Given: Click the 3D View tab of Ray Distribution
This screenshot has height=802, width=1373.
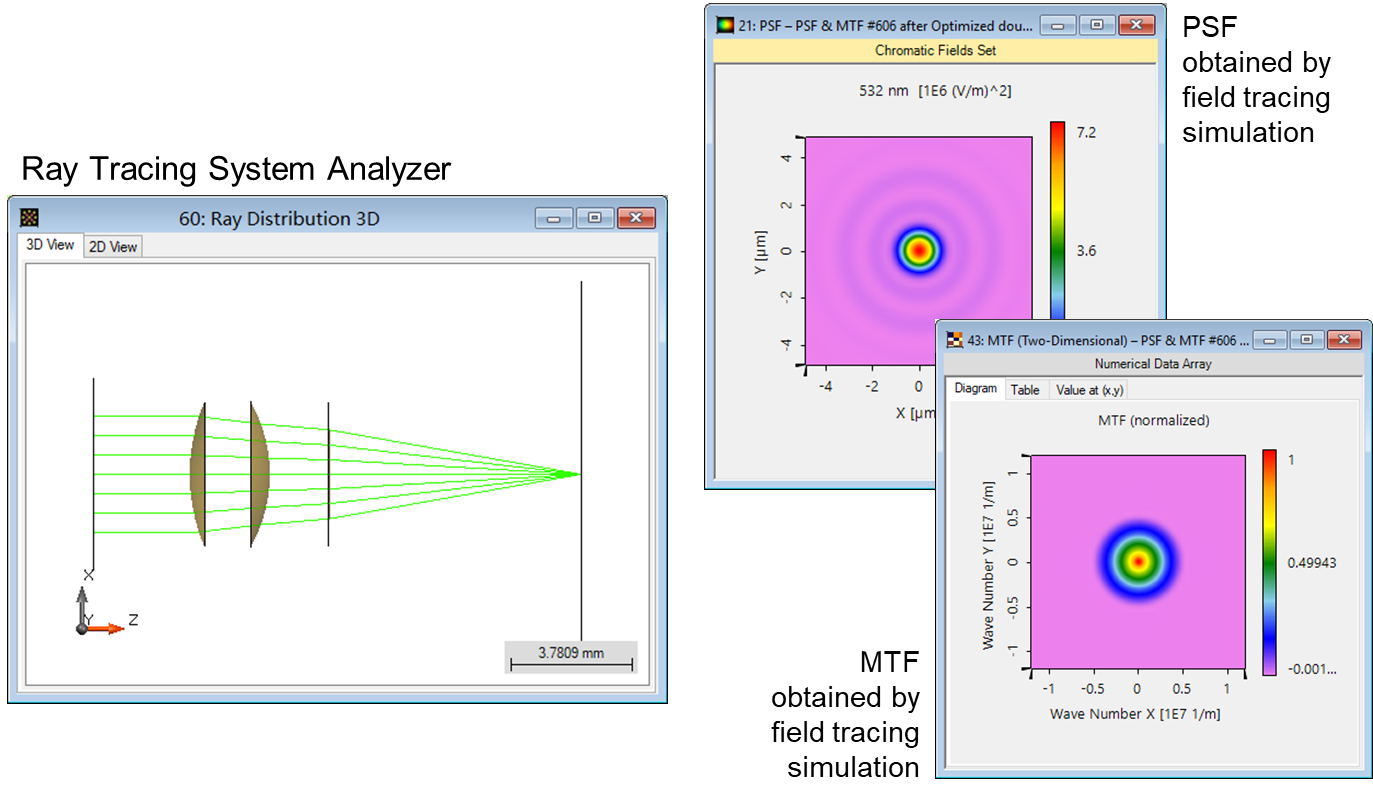Looking at the screenshot, I should point(49,244).
